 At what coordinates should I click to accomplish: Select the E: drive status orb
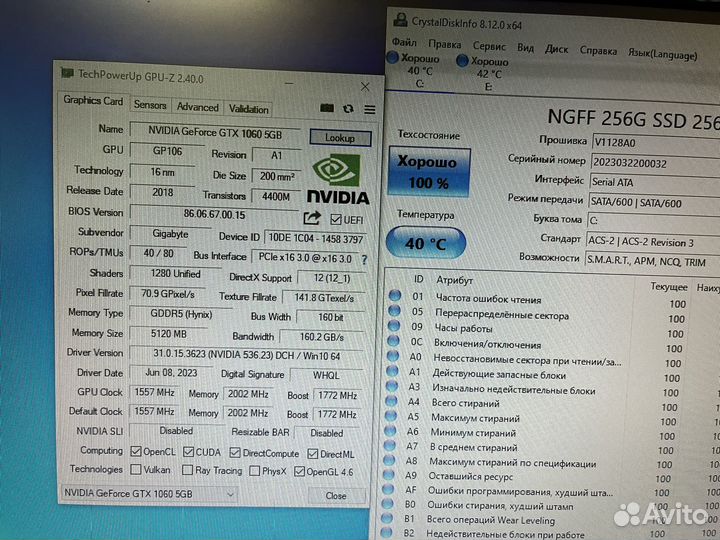pos(462,60)
